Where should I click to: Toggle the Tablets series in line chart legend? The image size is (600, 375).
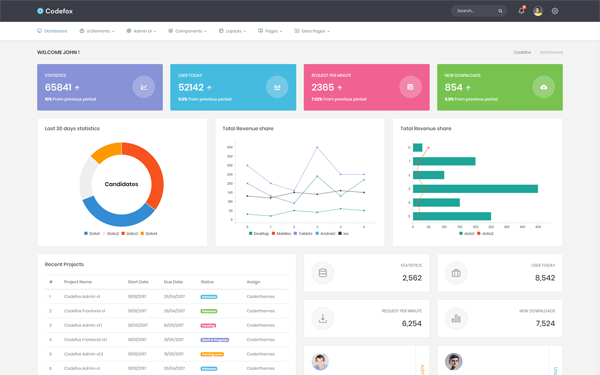pos(303,233)
